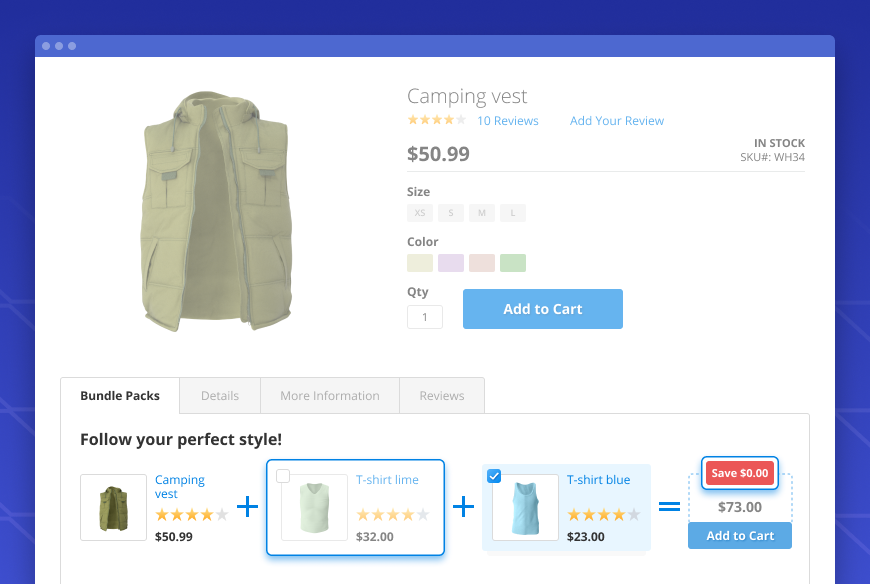
Task: Click the Add Your Review link
Action: [x=617, y=121]
